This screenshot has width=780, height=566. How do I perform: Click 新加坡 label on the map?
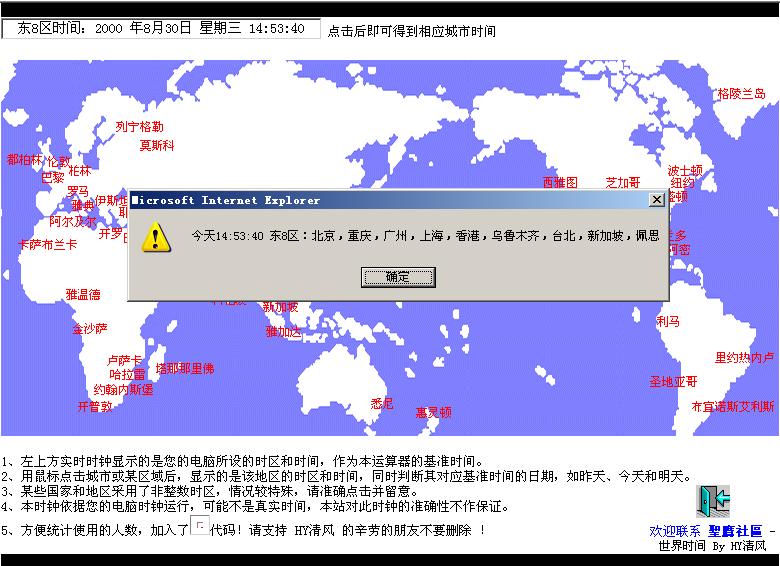281,307
